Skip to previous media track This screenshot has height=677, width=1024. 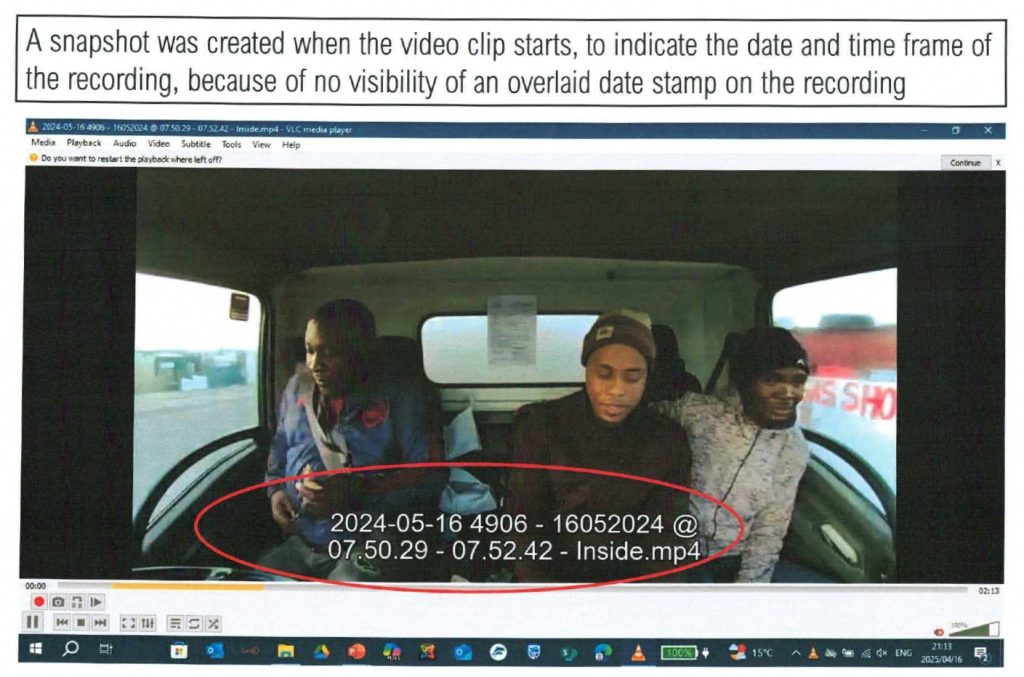62,623
